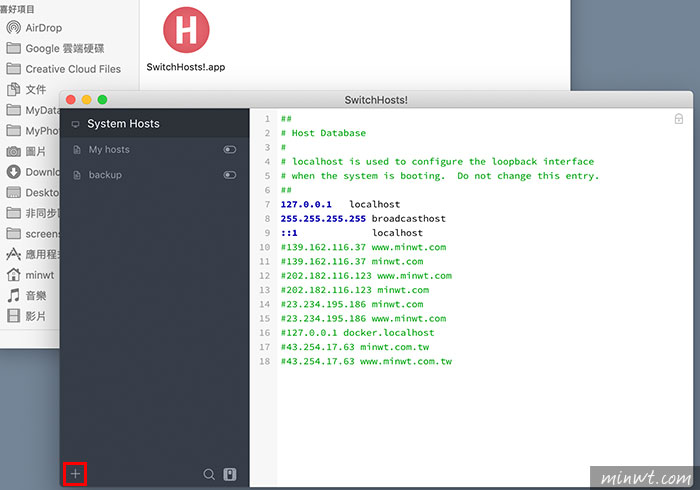Click the SwitchHosts! window title bar

376,100
